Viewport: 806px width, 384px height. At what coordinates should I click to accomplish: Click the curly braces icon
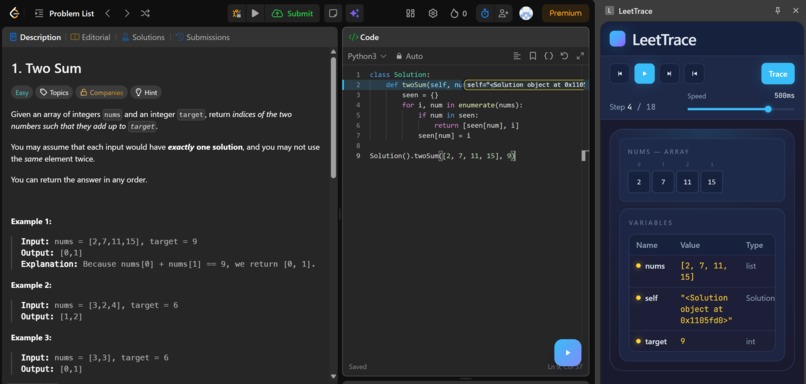pyautogui.click(x=548, y=56)
